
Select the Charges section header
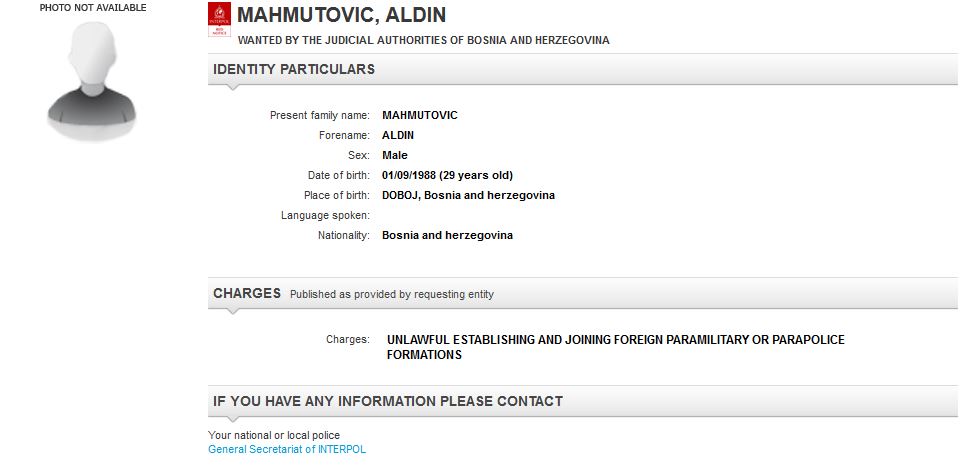tap(247, 294)
